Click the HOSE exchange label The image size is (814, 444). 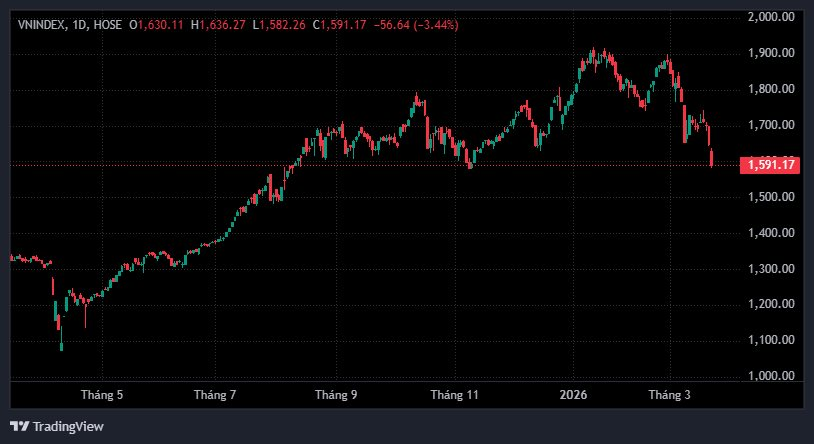[109, 25]
